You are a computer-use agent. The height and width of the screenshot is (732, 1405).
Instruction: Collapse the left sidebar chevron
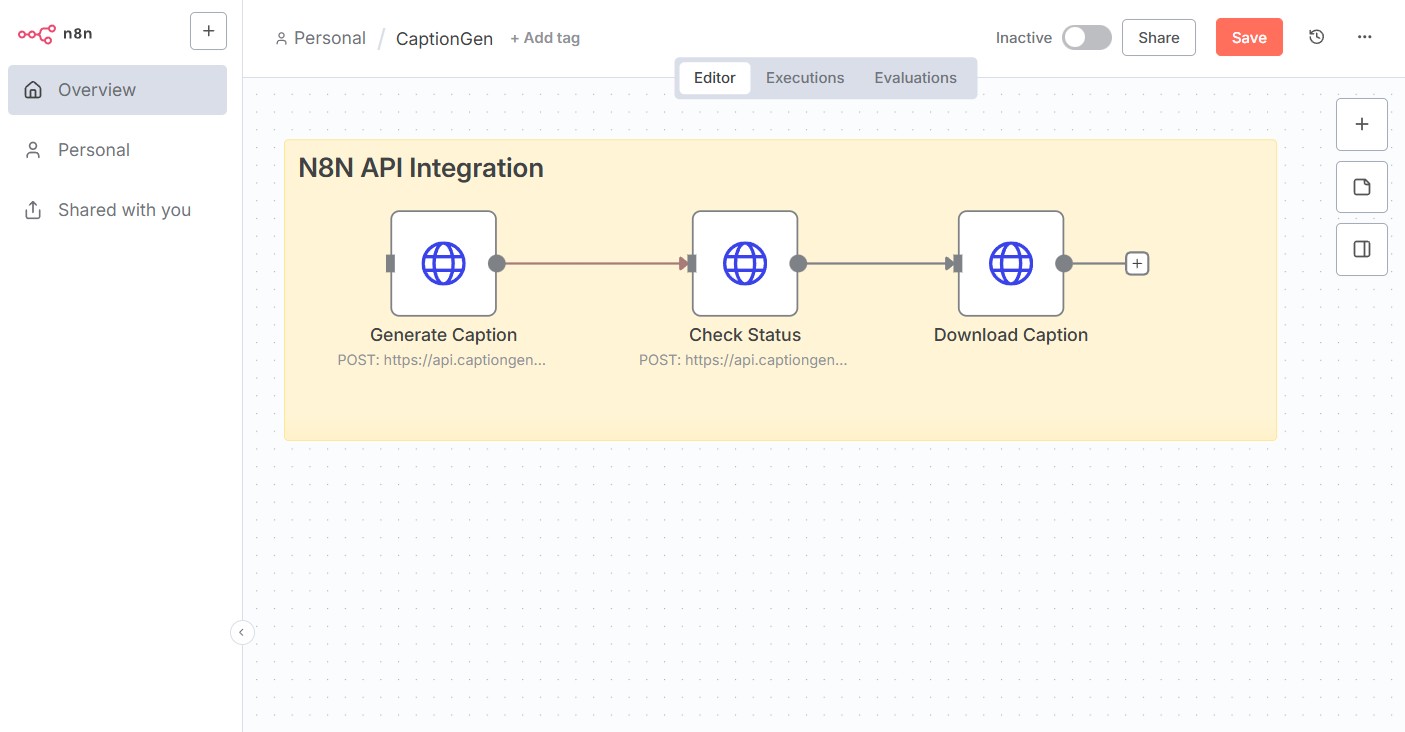242,632
